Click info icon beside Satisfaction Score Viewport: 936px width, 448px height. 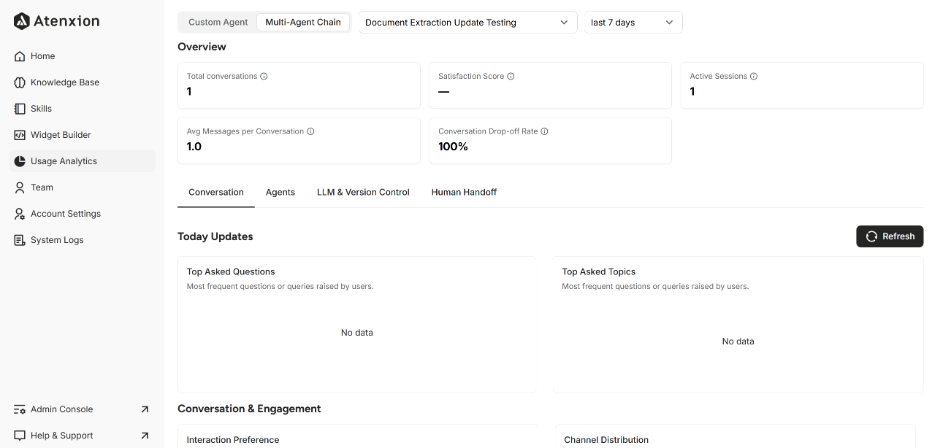click(x=511, y=76)
